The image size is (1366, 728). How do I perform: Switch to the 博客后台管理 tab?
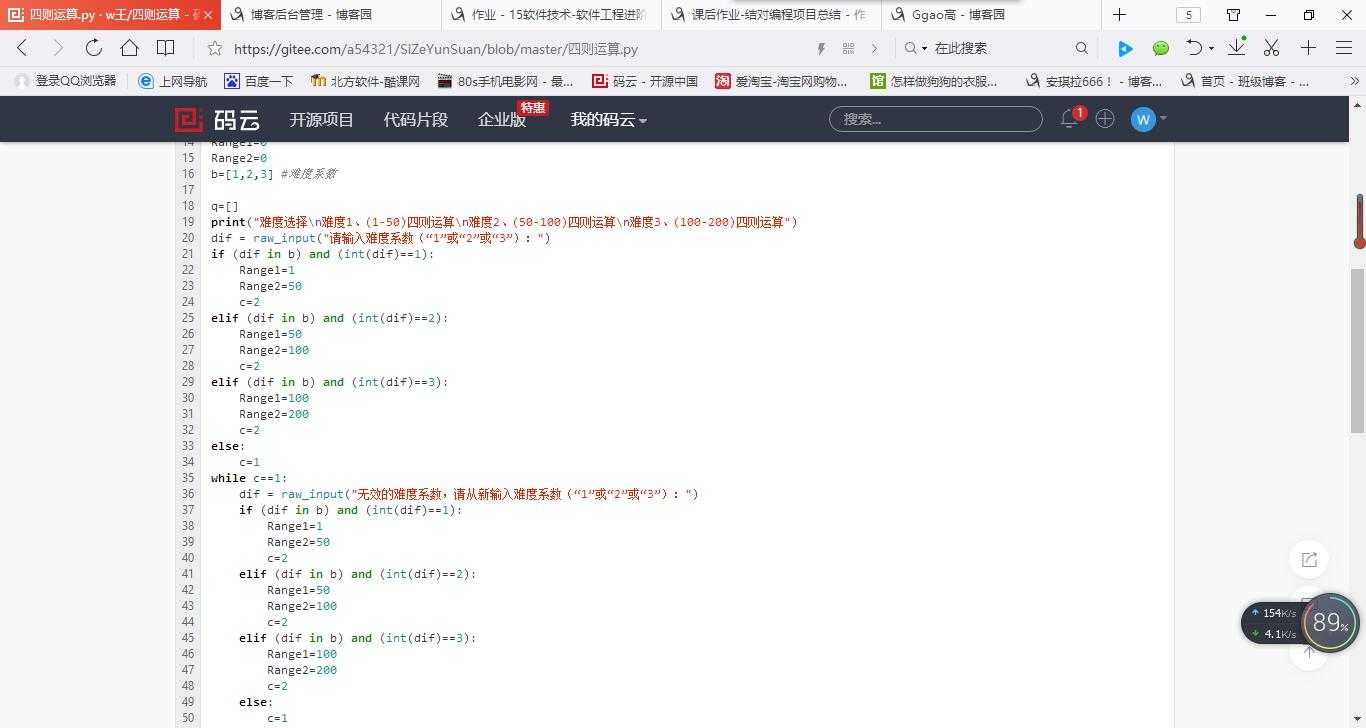330,15
